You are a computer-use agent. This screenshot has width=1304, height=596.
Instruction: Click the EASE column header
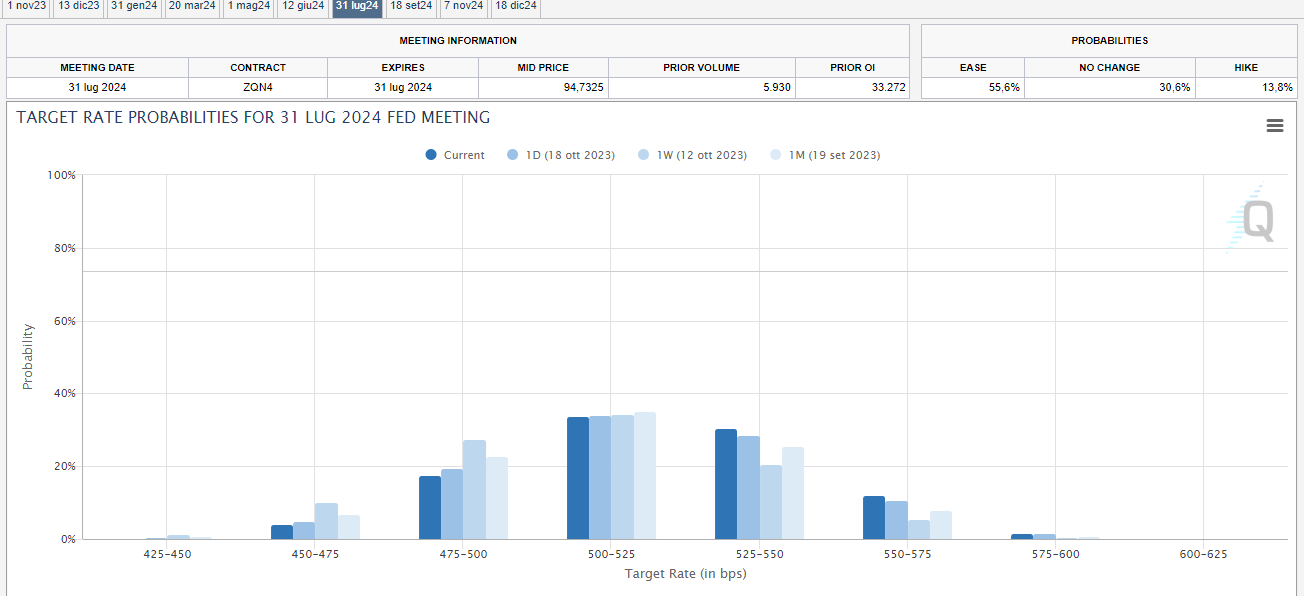point(973,68)
